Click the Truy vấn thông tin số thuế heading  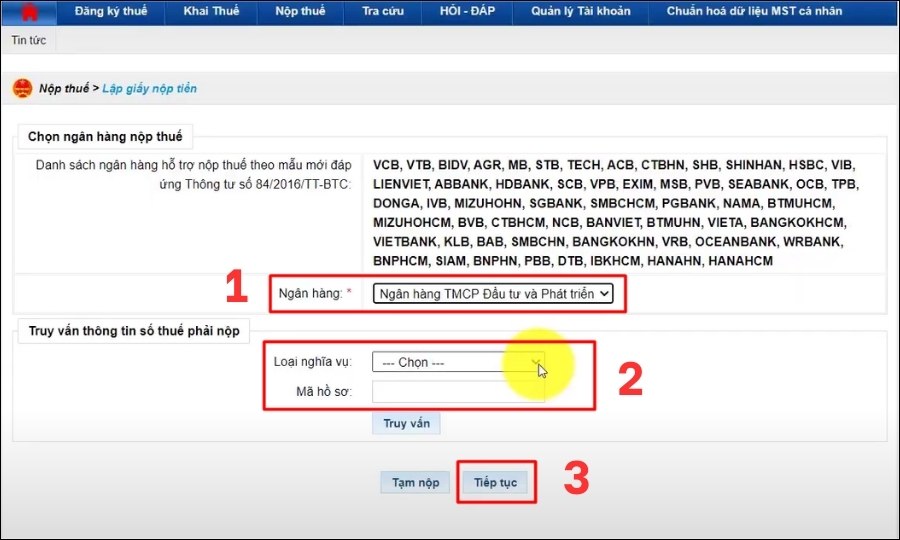point(133,331)
